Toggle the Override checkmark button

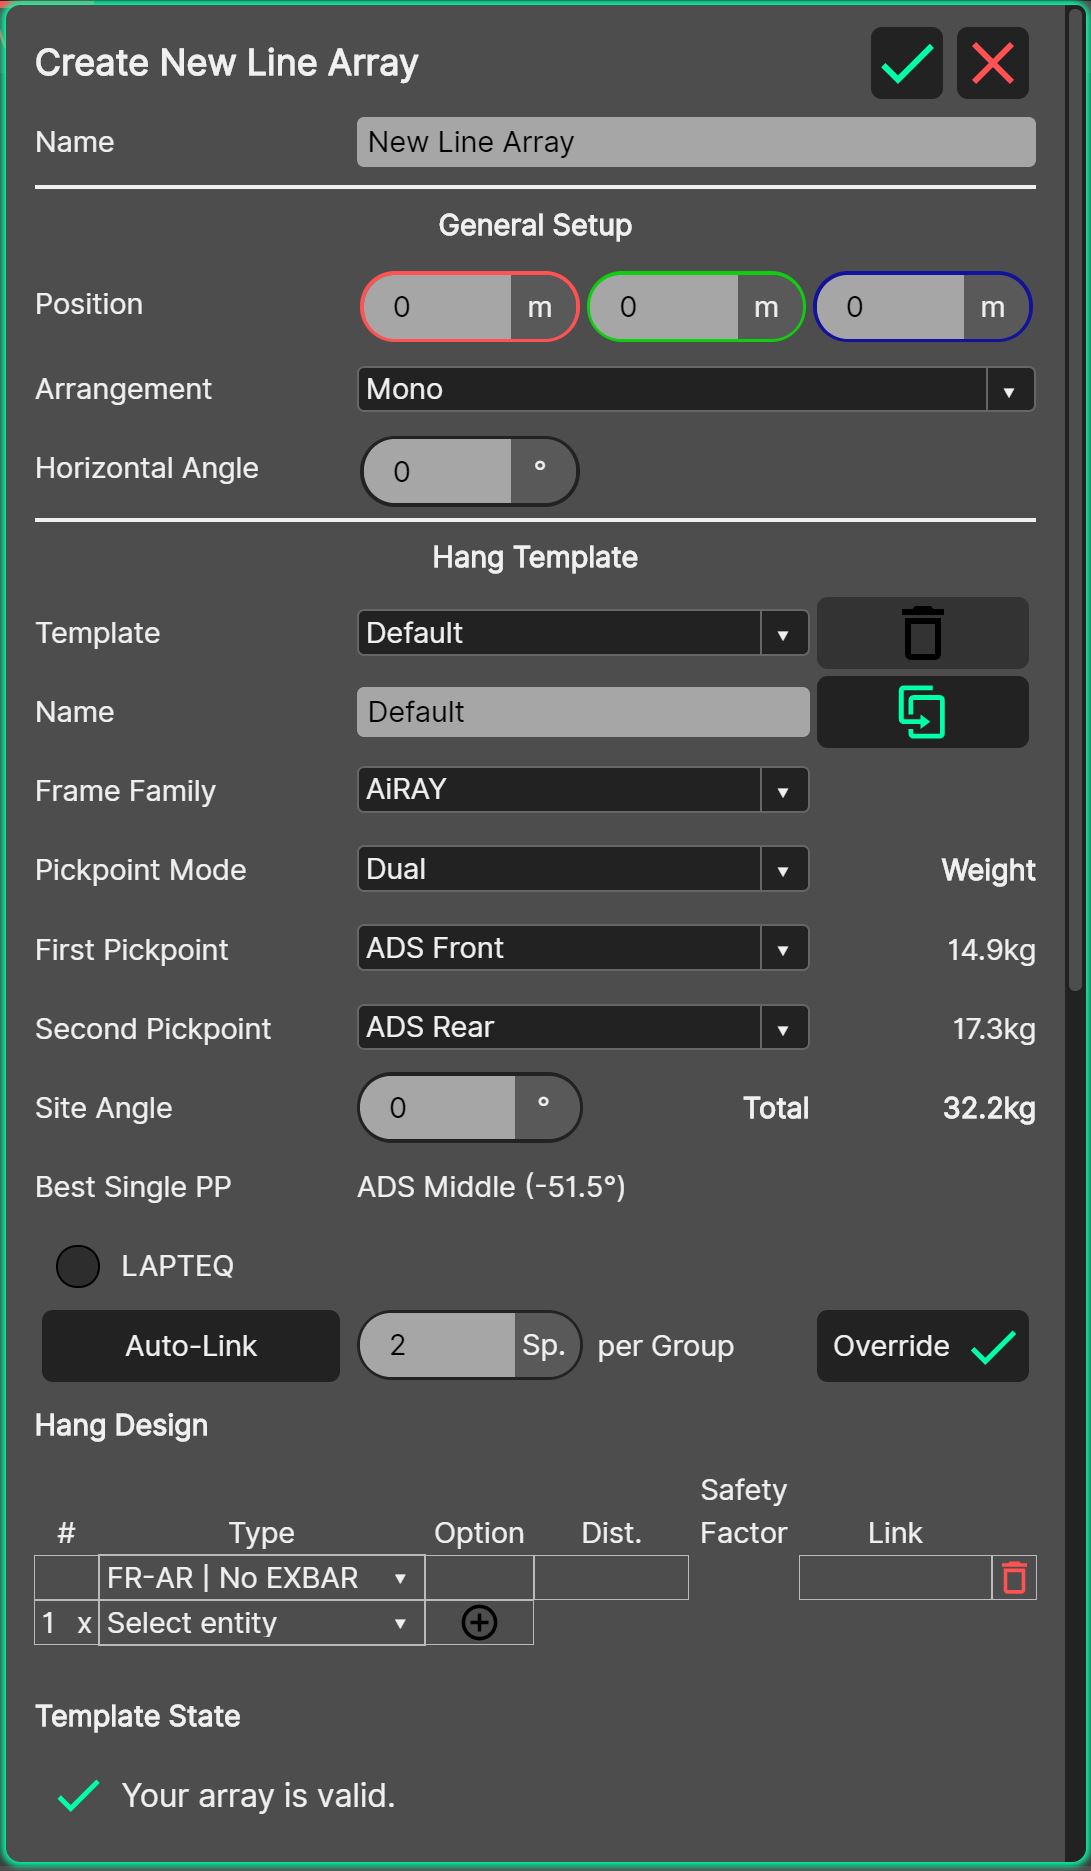click(x=922, y=1346)
